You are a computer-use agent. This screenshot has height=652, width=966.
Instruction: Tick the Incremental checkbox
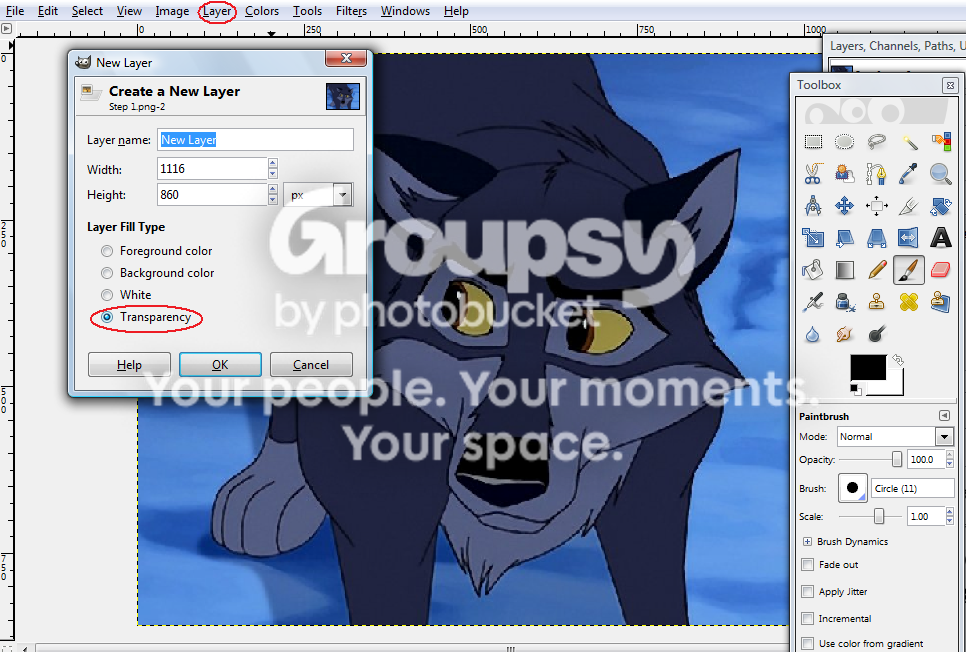tap(807, 618)
